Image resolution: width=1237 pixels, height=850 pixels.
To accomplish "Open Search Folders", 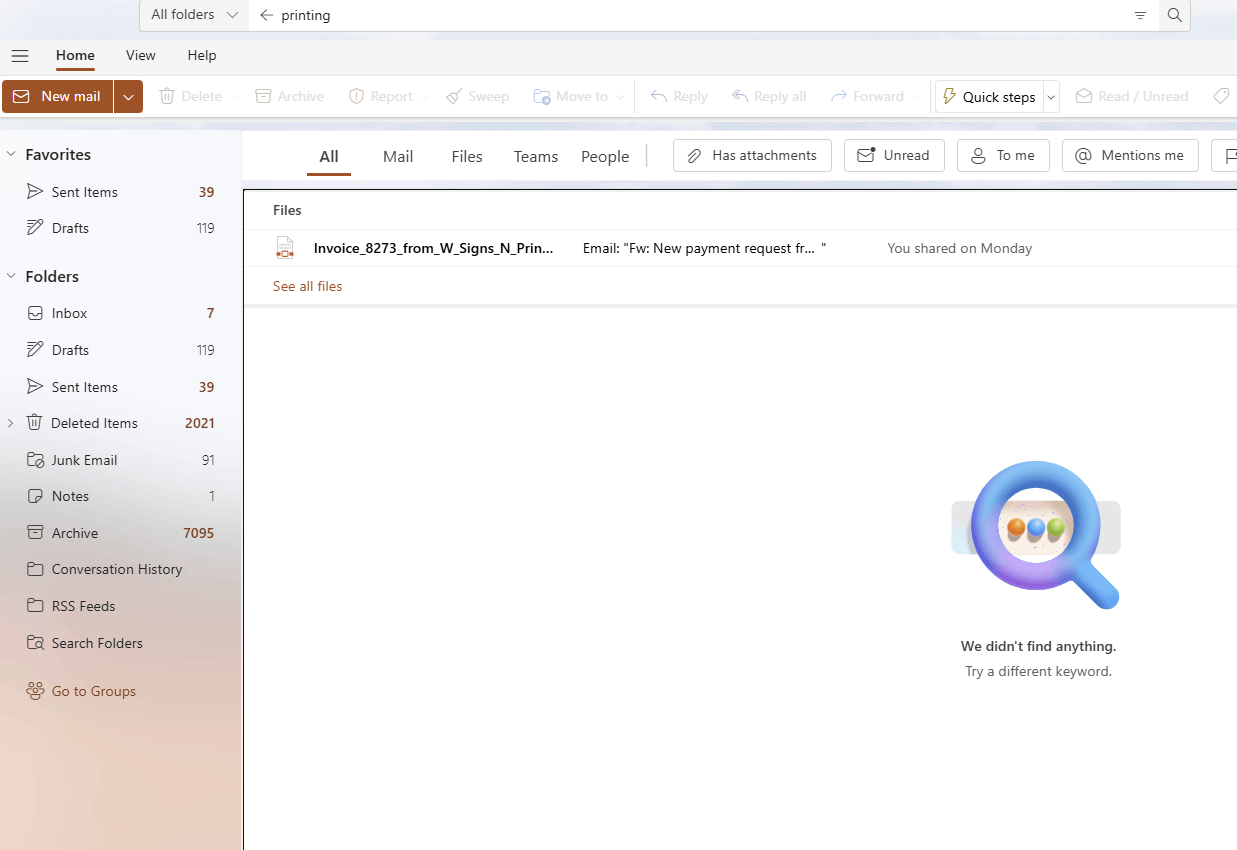I will (120, 643).
